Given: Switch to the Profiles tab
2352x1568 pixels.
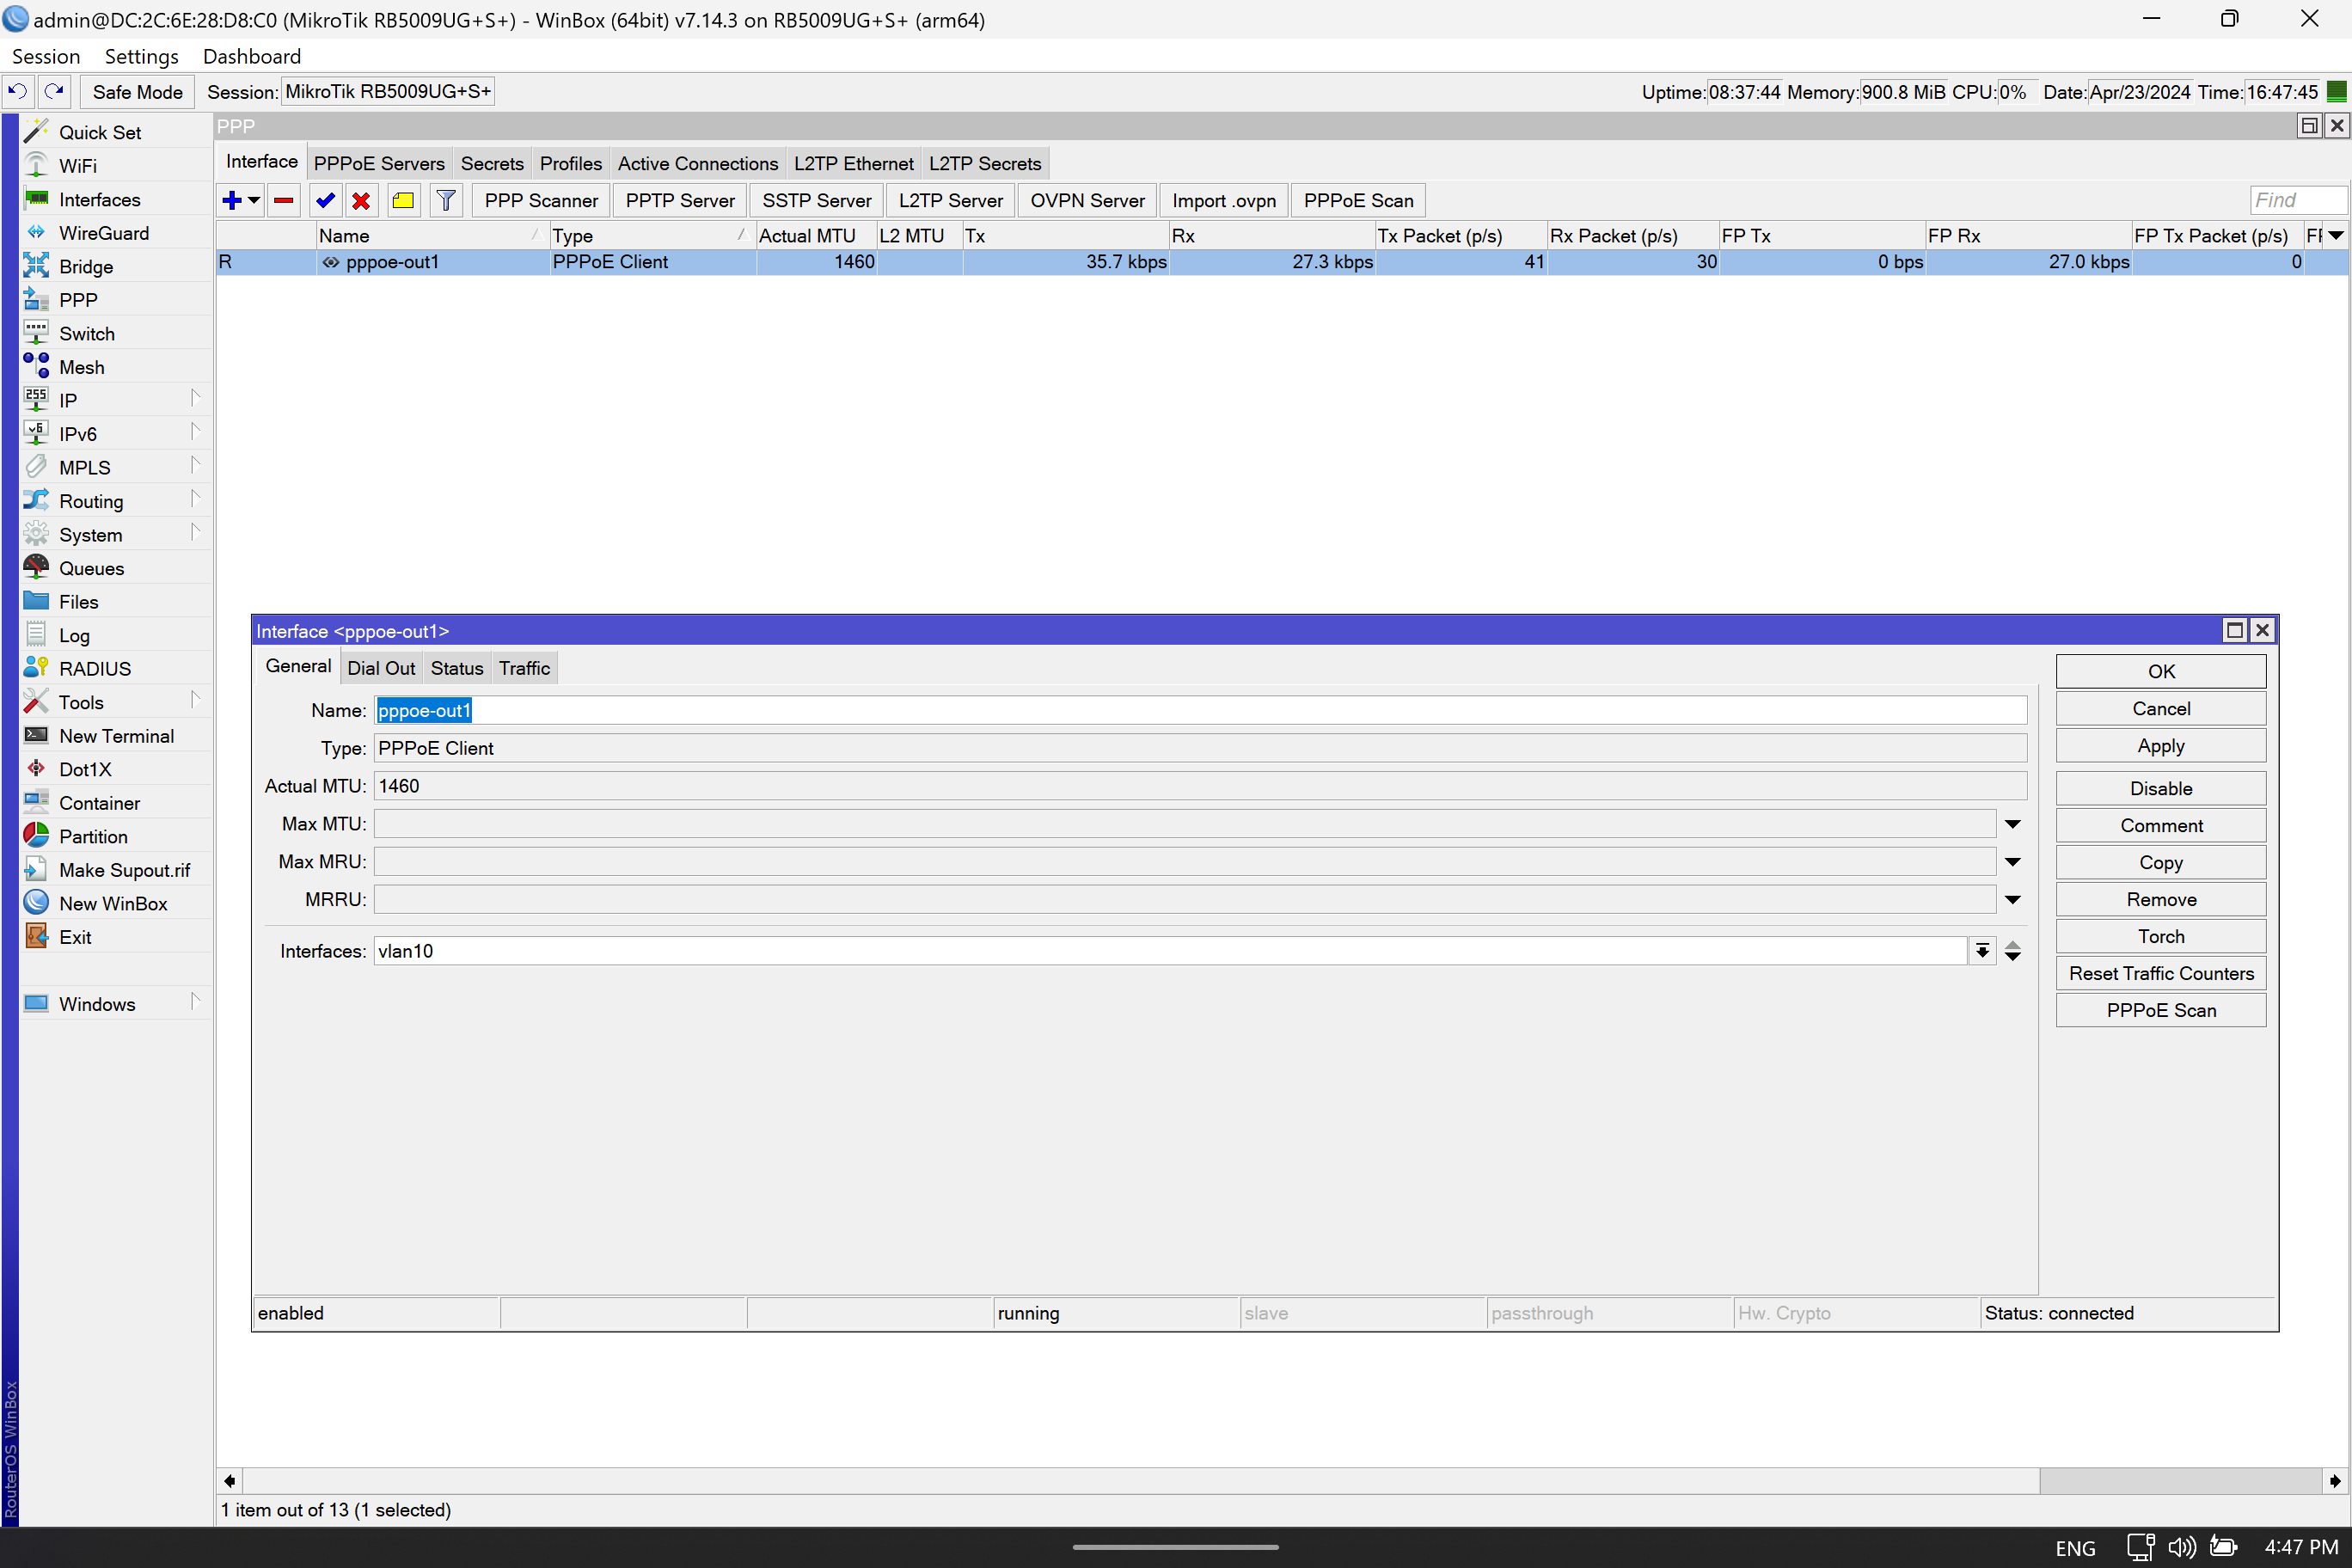Looking at the screenshot, I should 570,163.
